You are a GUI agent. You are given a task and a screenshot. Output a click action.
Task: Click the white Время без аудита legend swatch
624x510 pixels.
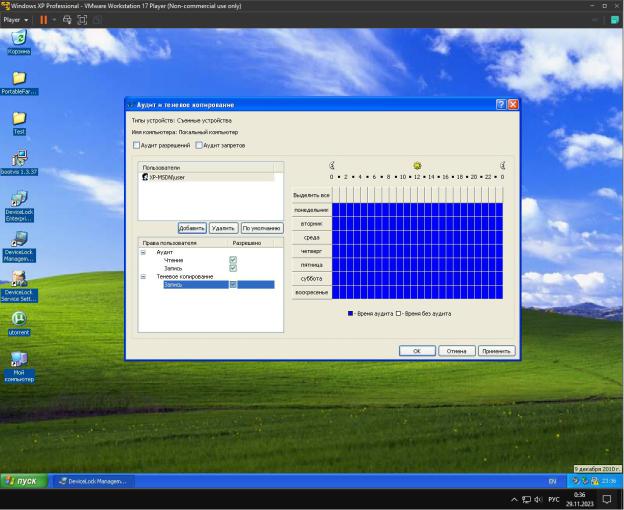click(x=398, y=313)
